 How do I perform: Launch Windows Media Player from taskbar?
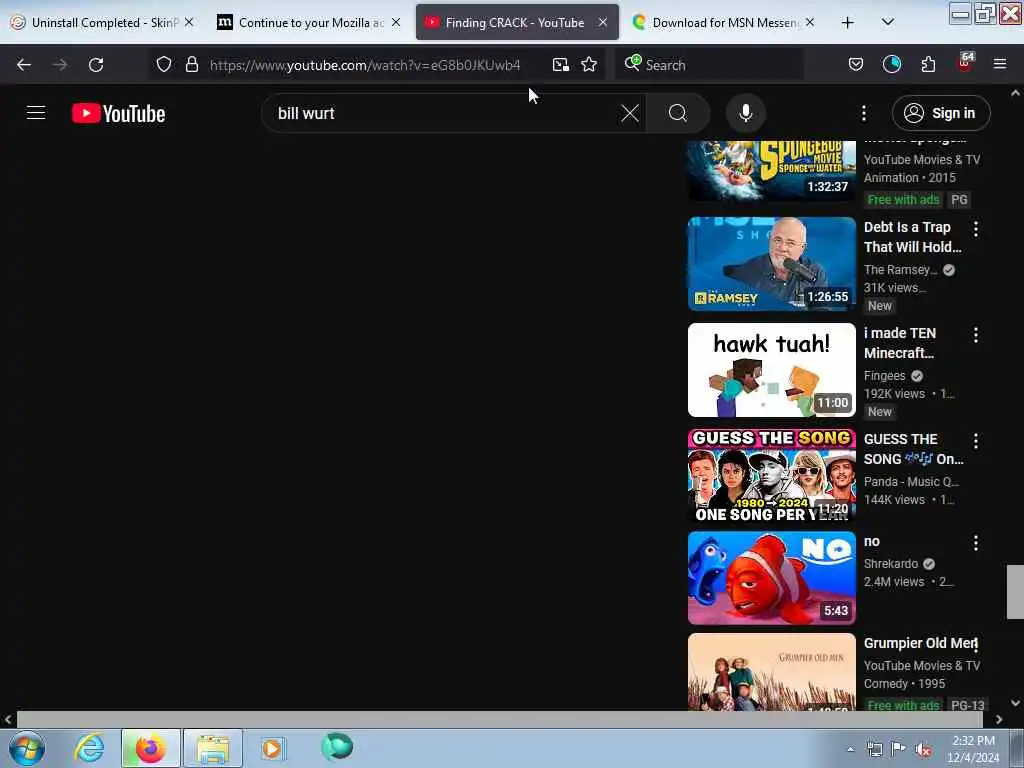272,748
